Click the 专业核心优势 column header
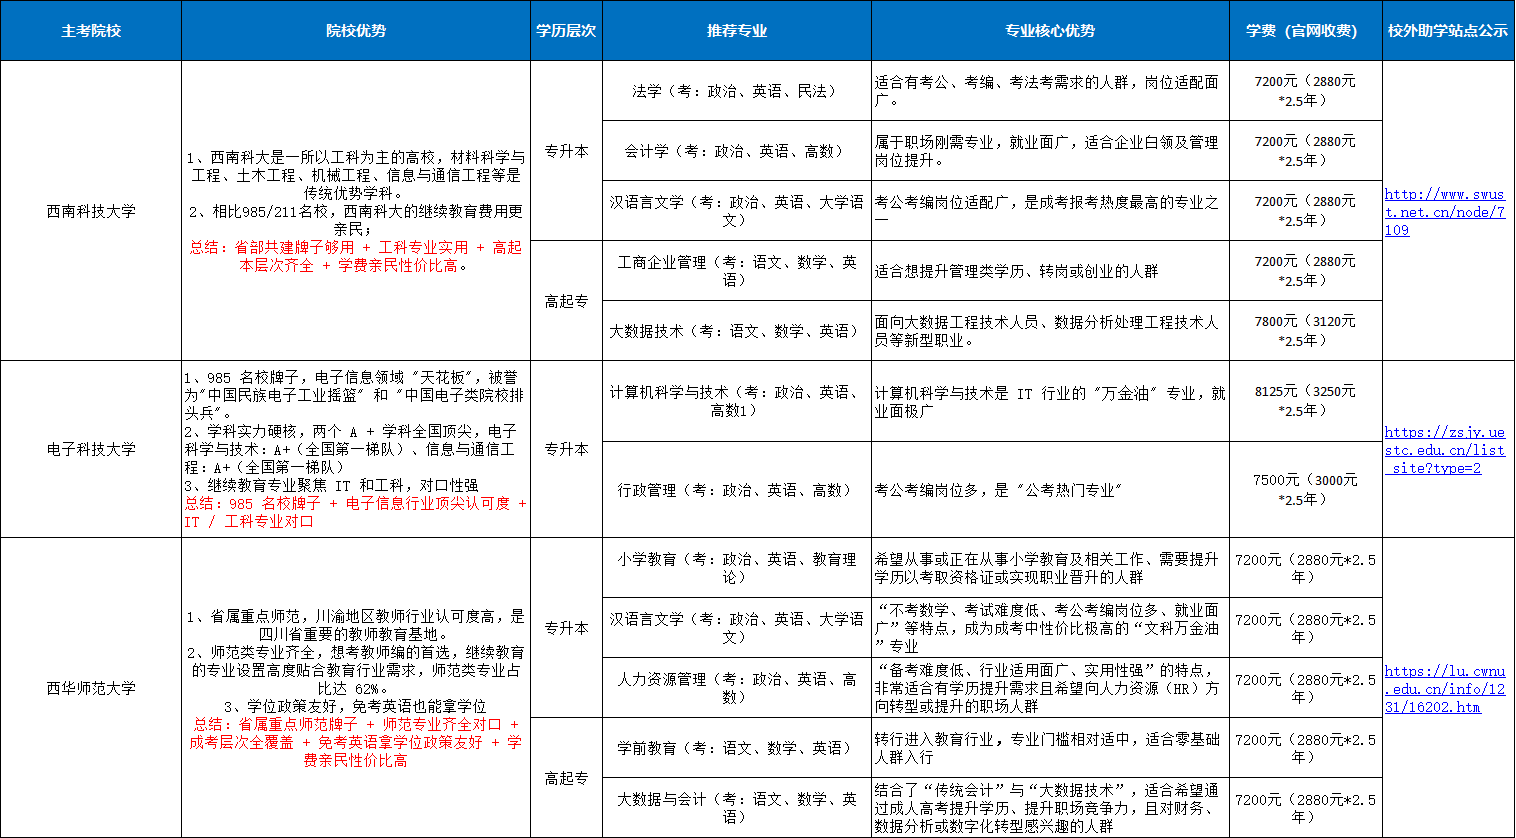The width and height of the screenshot is (1516, 838). (1050, 31)
